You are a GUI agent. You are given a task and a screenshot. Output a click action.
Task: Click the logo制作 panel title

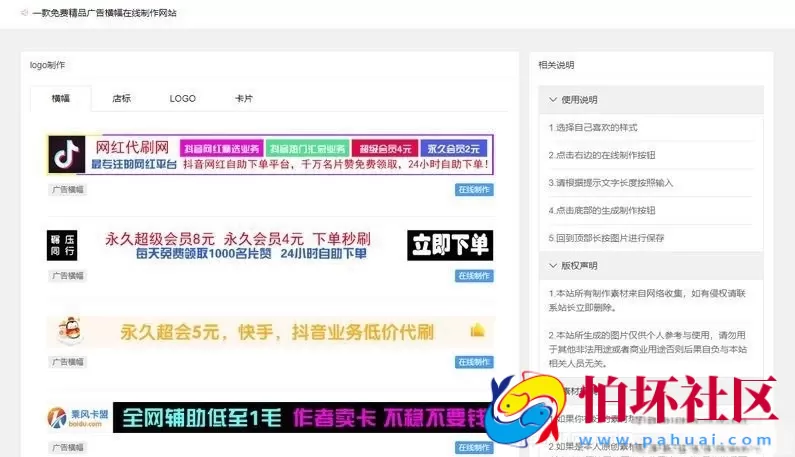point(47,65)
